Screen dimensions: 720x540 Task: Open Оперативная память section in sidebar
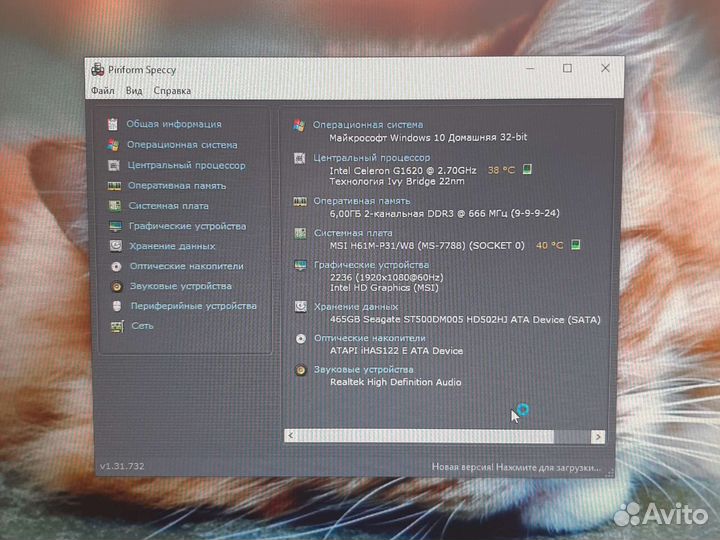coord(177,186)
